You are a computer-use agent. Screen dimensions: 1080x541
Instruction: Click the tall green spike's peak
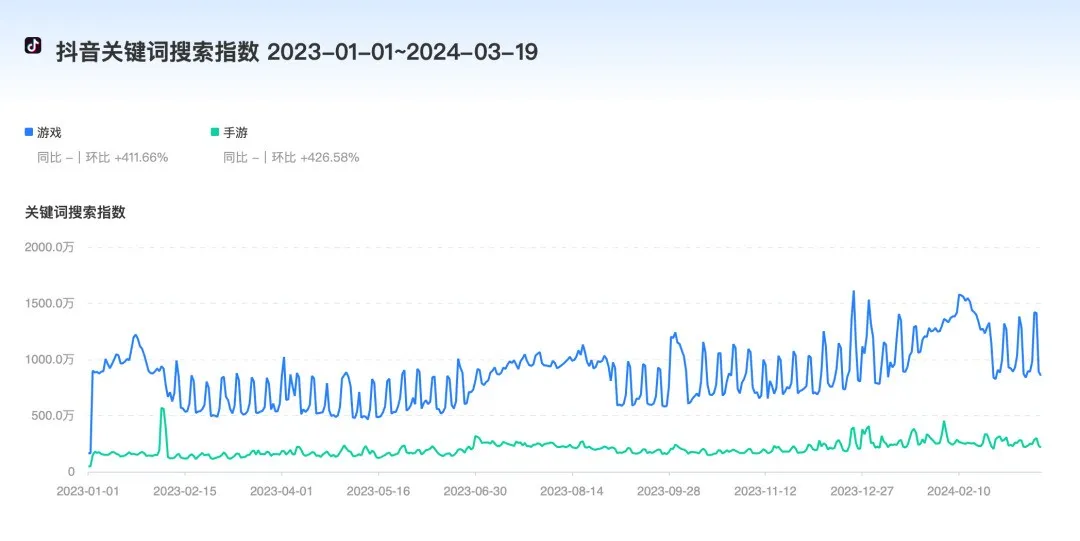click(x=162, y=408)
